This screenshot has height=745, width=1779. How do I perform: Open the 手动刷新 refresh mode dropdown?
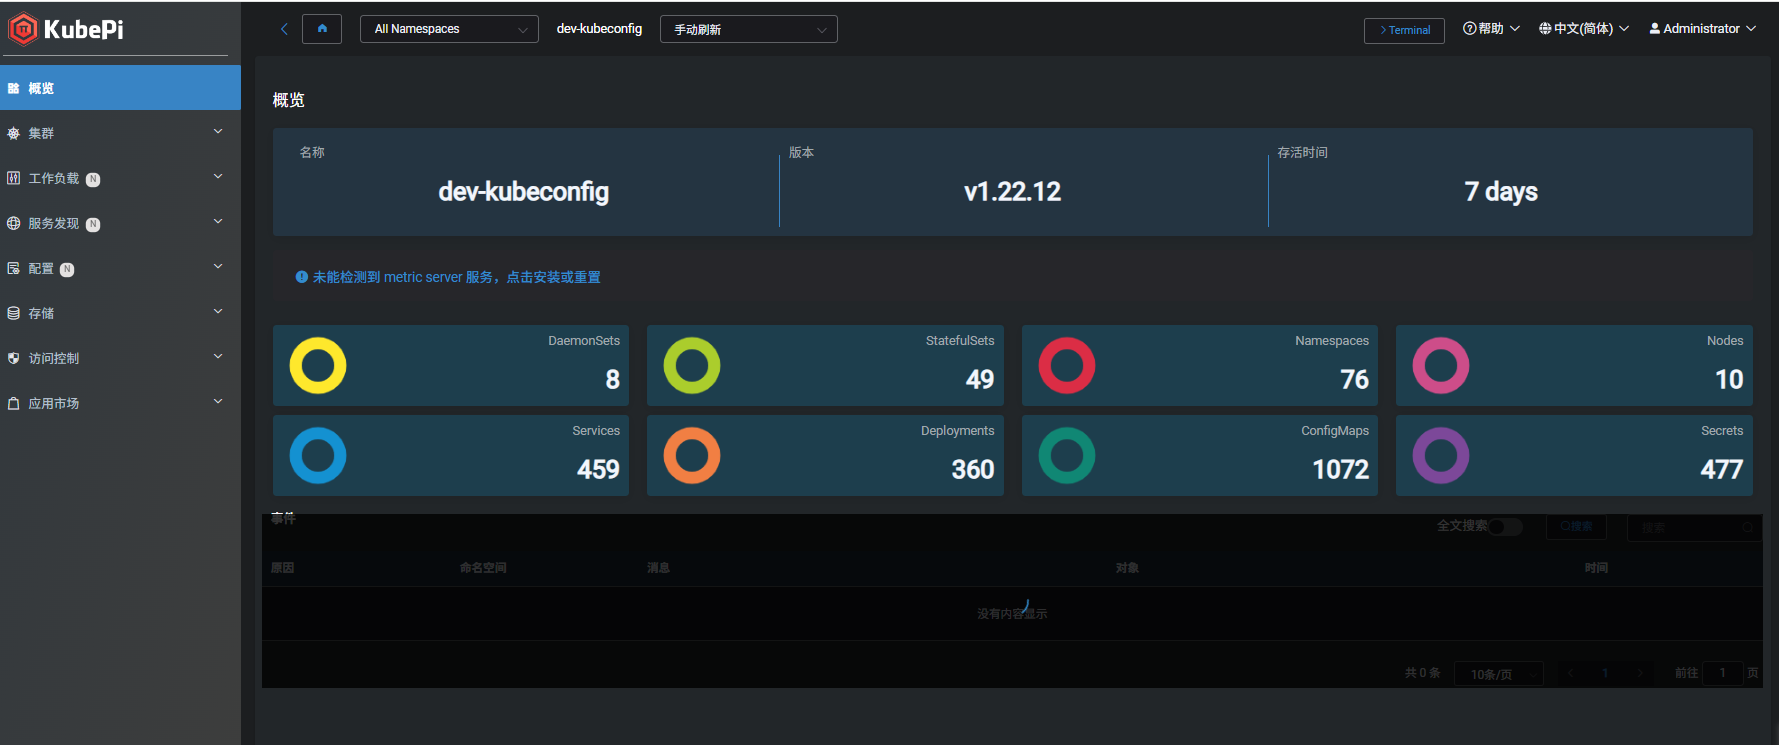pos(748,29)
